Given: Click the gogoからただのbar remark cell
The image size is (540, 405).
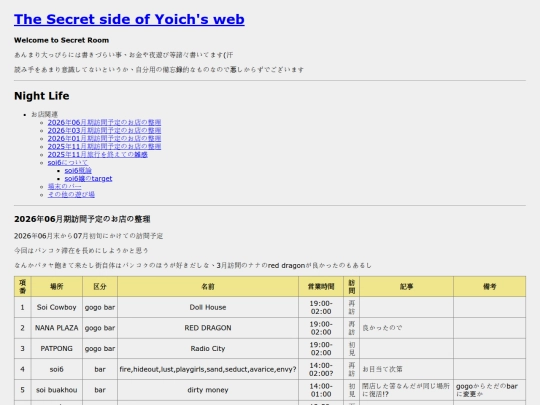Looking at the screenshot, I should [x=489, y=390].
